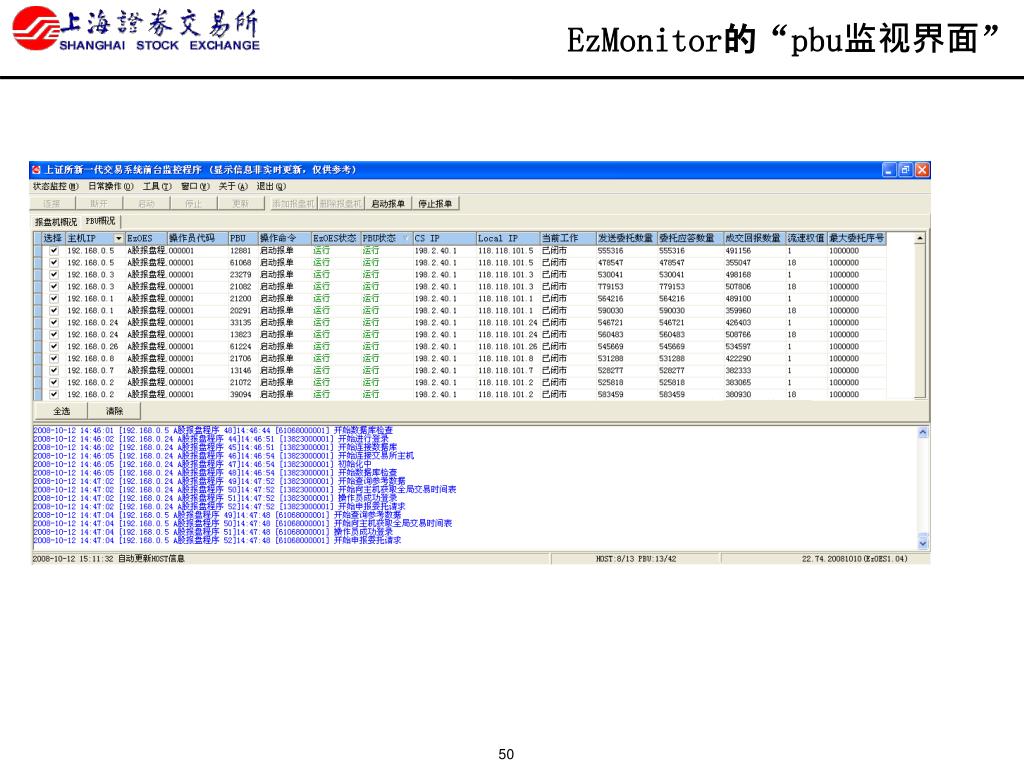Click the greyed 停止 toolbar button
Screen dimensions: 1024x768
click(193, 204)
